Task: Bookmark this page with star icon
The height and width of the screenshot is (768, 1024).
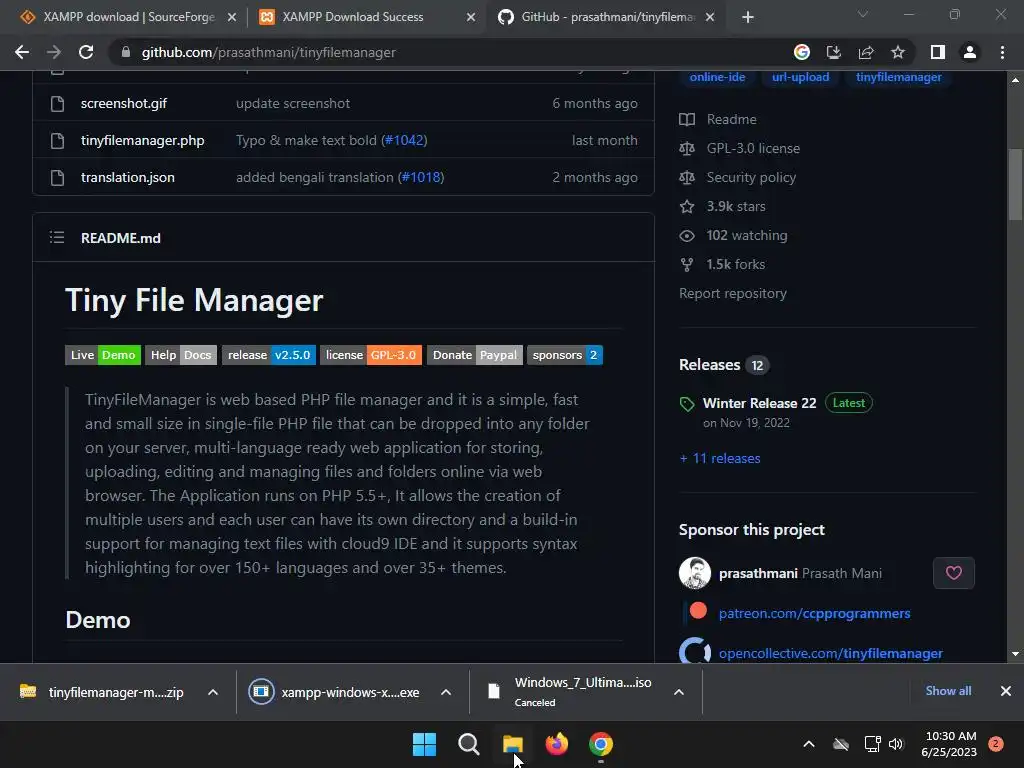Action: tap(898, 52)
